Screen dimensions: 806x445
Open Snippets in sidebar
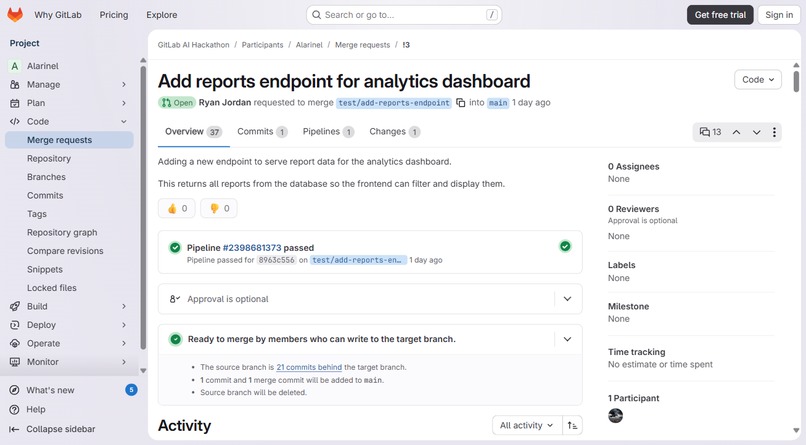tap(69, 269)
